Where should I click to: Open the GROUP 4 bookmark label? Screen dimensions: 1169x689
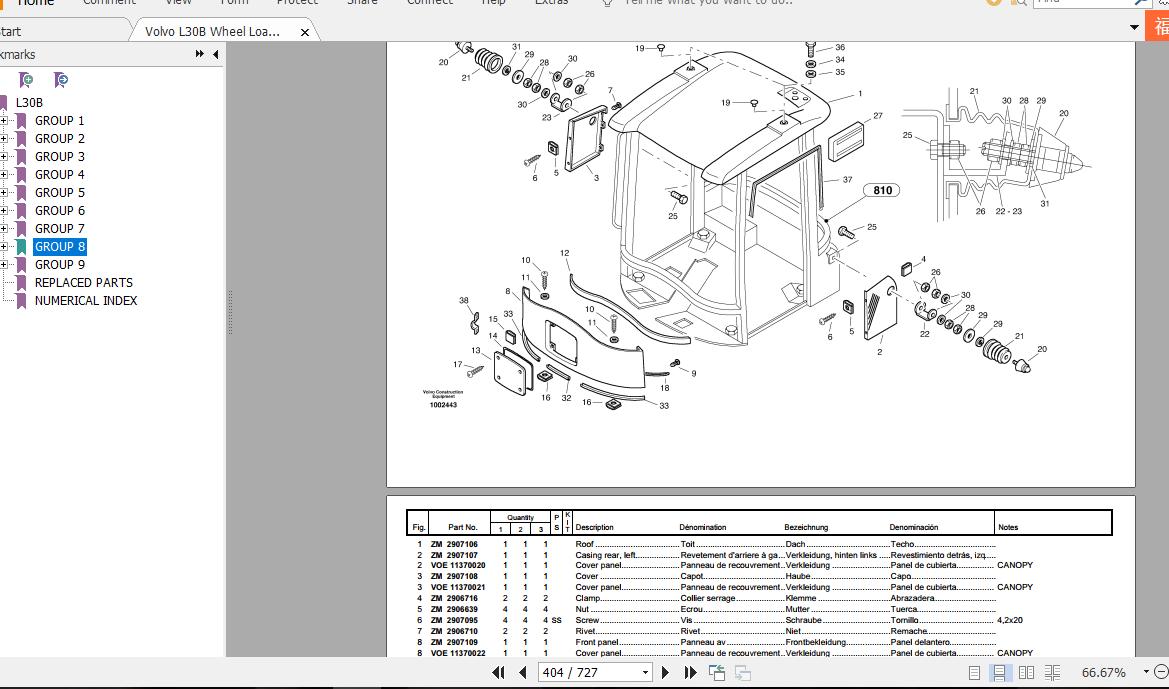pos(60,174)
